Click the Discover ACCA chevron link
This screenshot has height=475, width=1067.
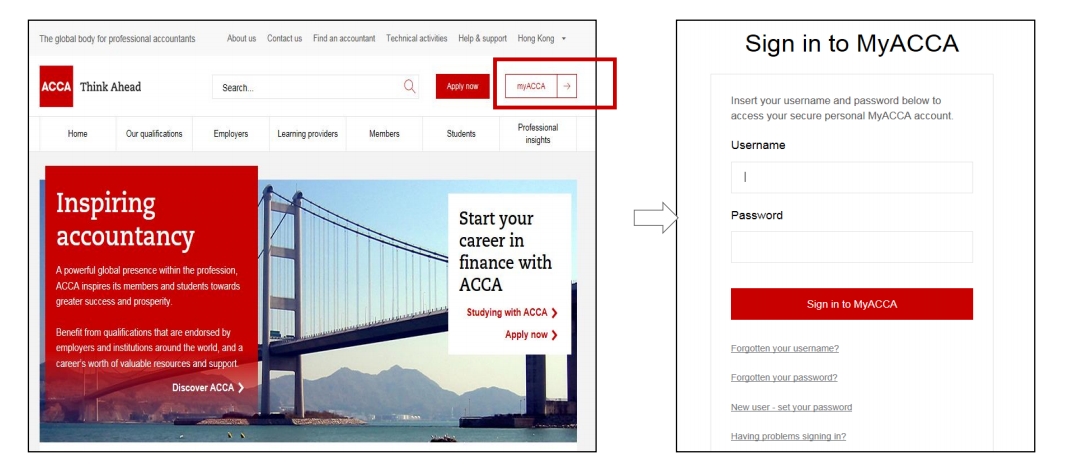(208, 387)
